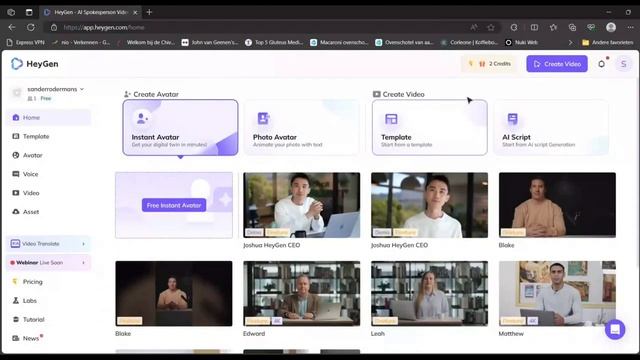Open the Blake thumbnail with Free Instant Avatar row
Viewport: 640px width, 360px height.
tap(557, 205)
